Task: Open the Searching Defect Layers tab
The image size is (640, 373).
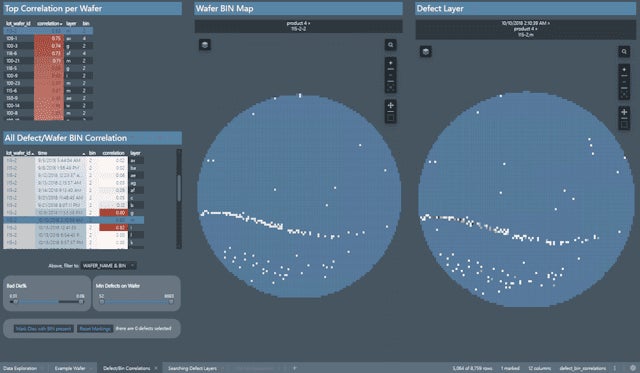Action: coord(192,368)
